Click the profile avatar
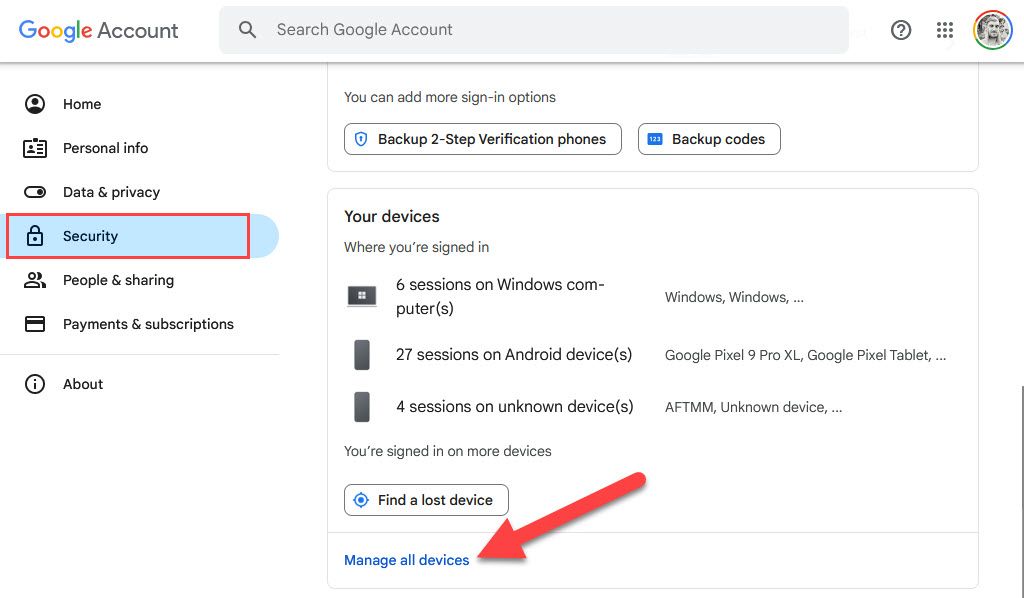The height and width of the screenshot is (598, 1024). 991,30
